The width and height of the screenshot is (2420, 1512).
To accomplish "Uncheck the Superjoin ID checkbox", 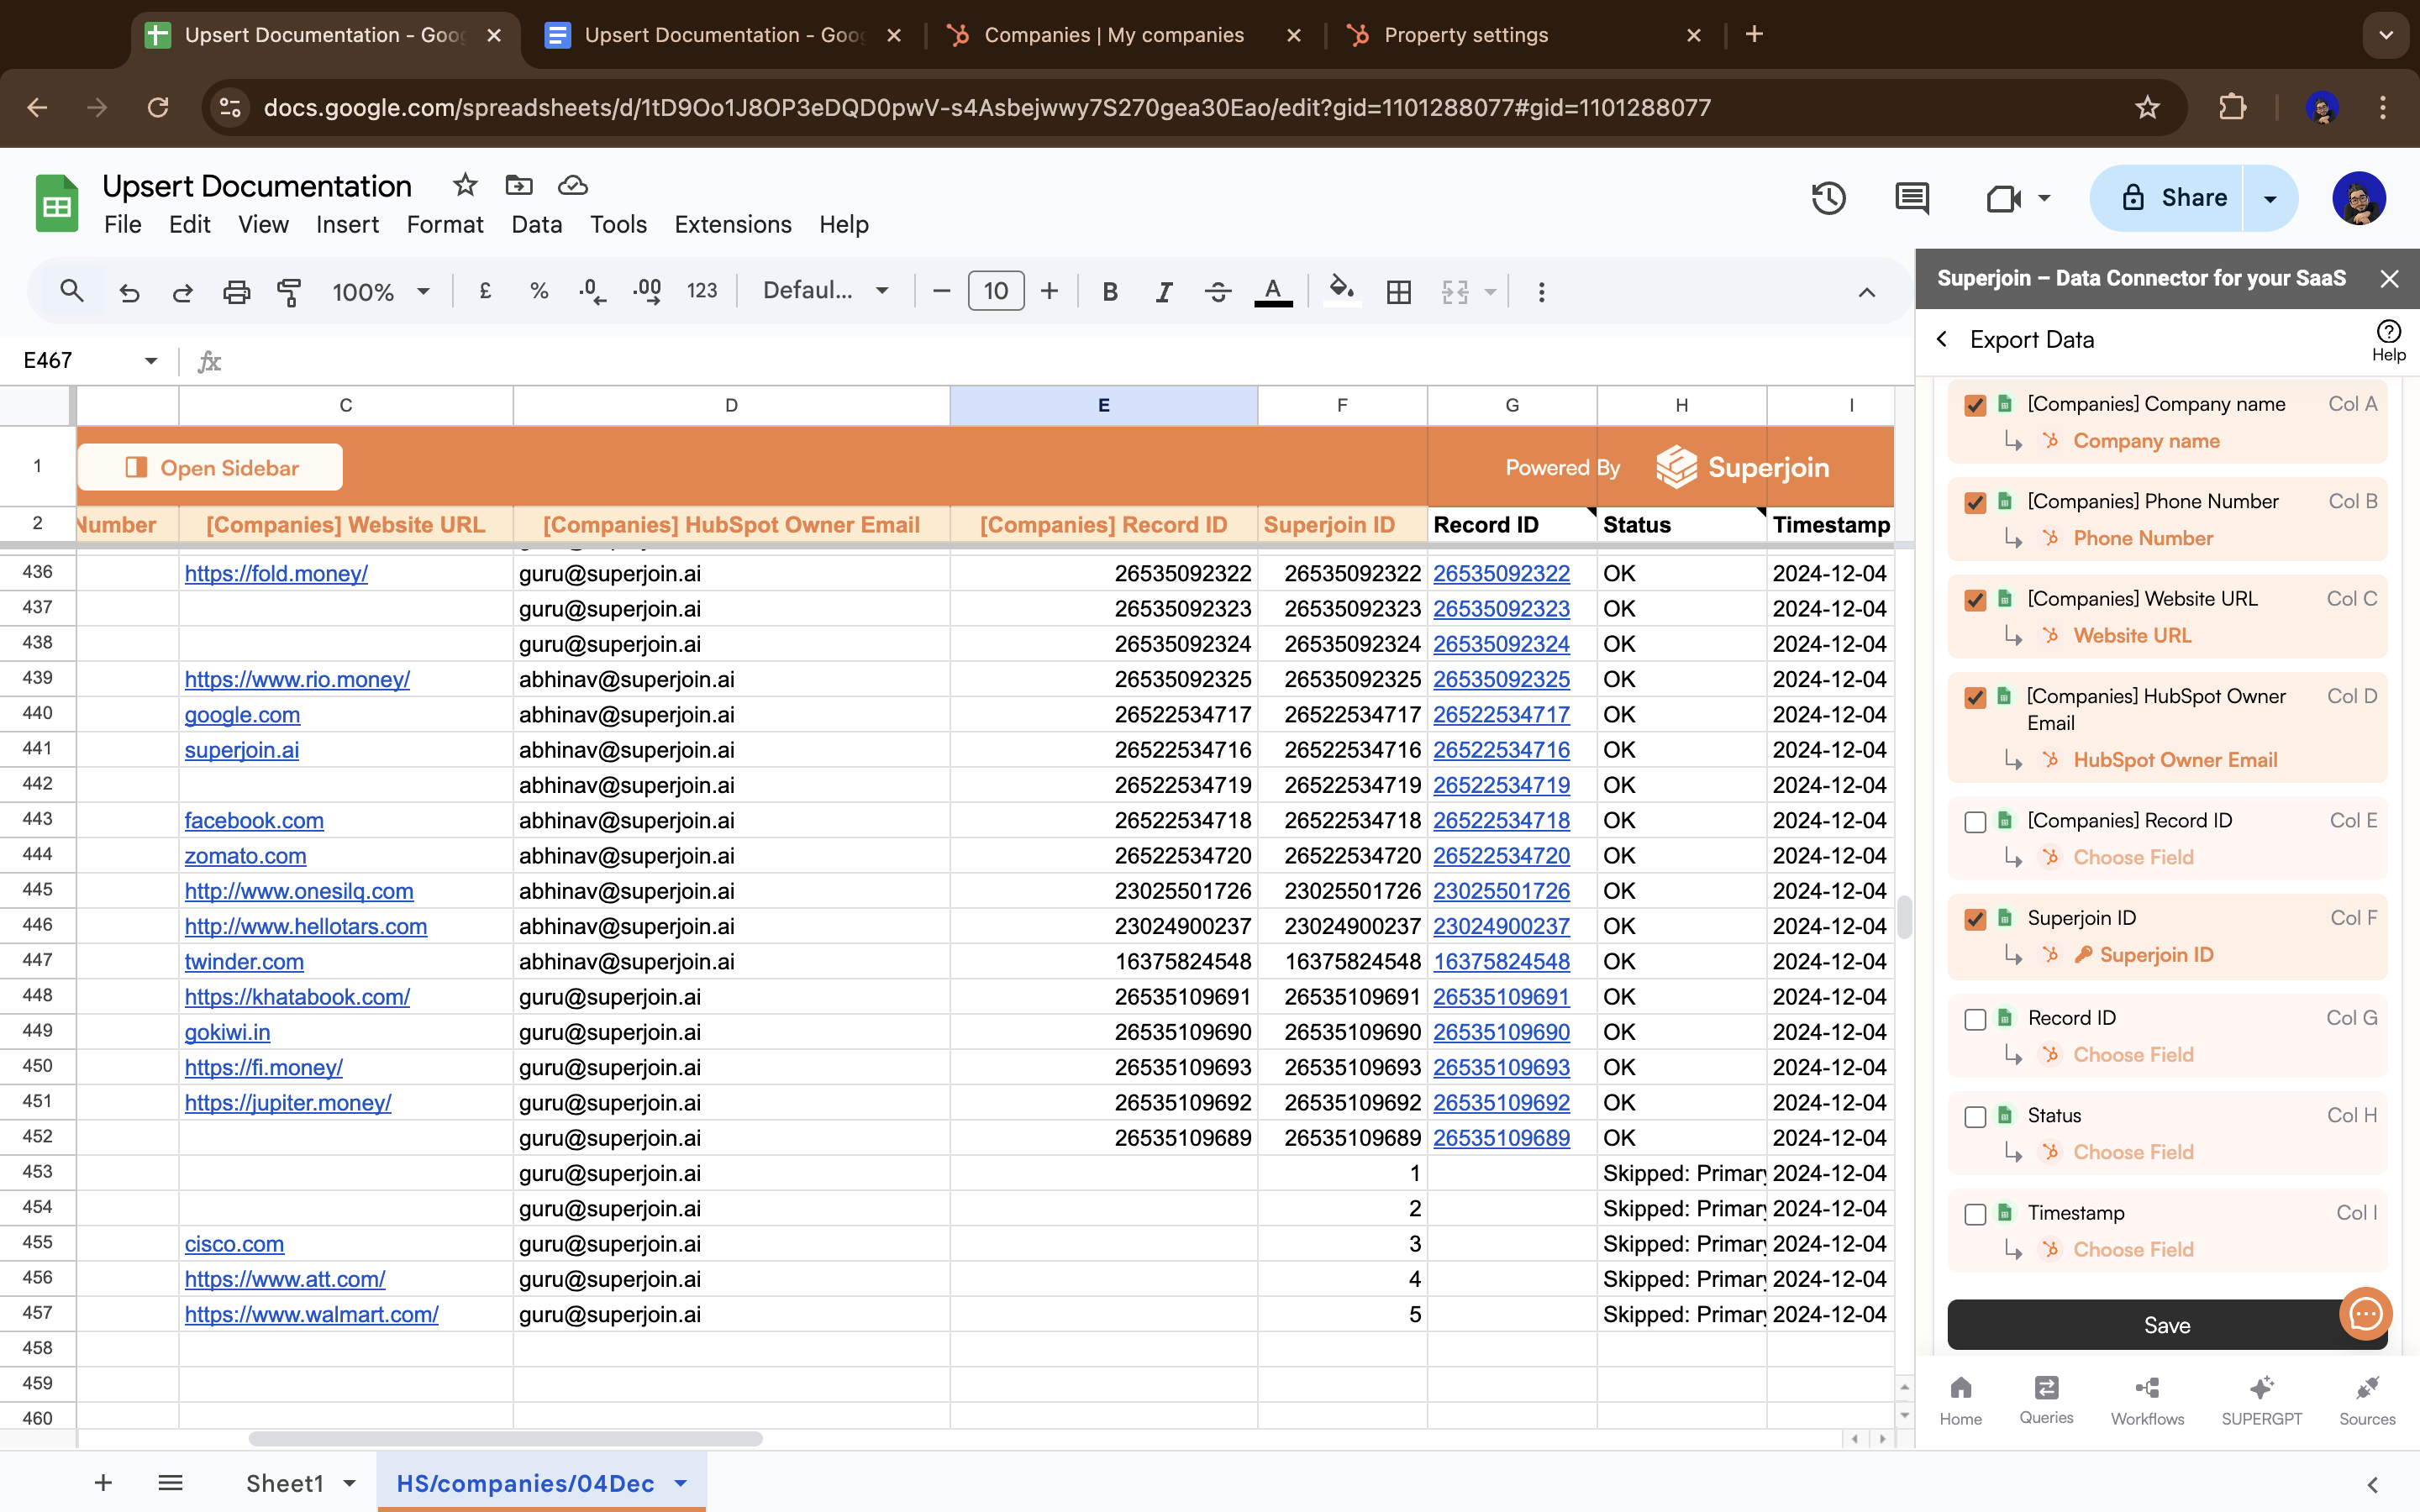I will point(1975,919).
